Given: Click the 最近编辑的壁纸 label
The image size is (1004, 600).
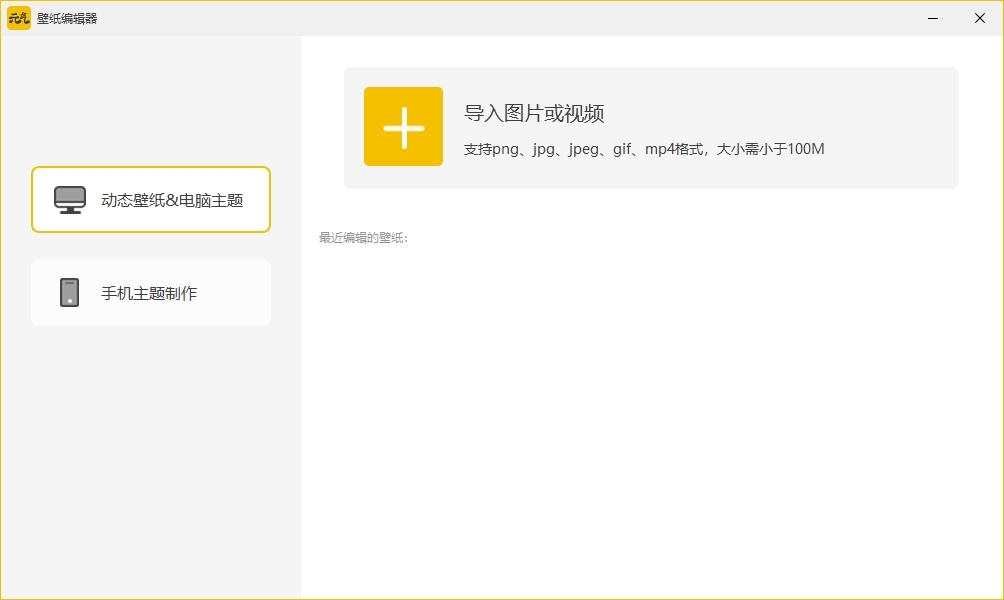Looking at the screenshot, I should click(x=366, y=238).
